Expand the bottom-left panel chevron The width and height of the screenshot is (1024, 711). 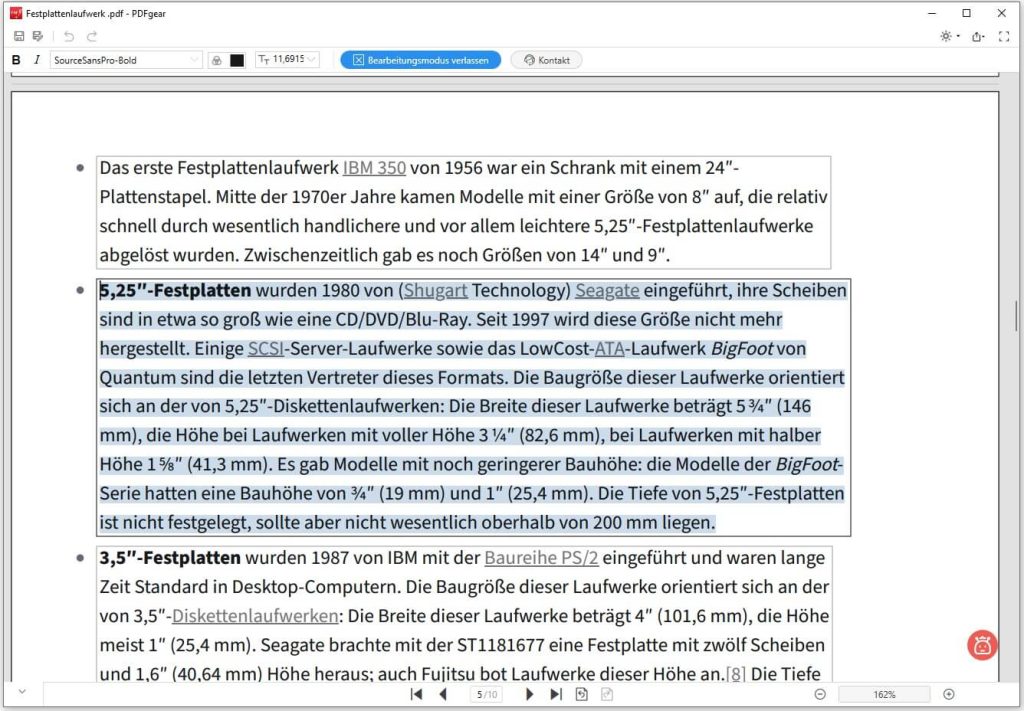pos(20,693)
